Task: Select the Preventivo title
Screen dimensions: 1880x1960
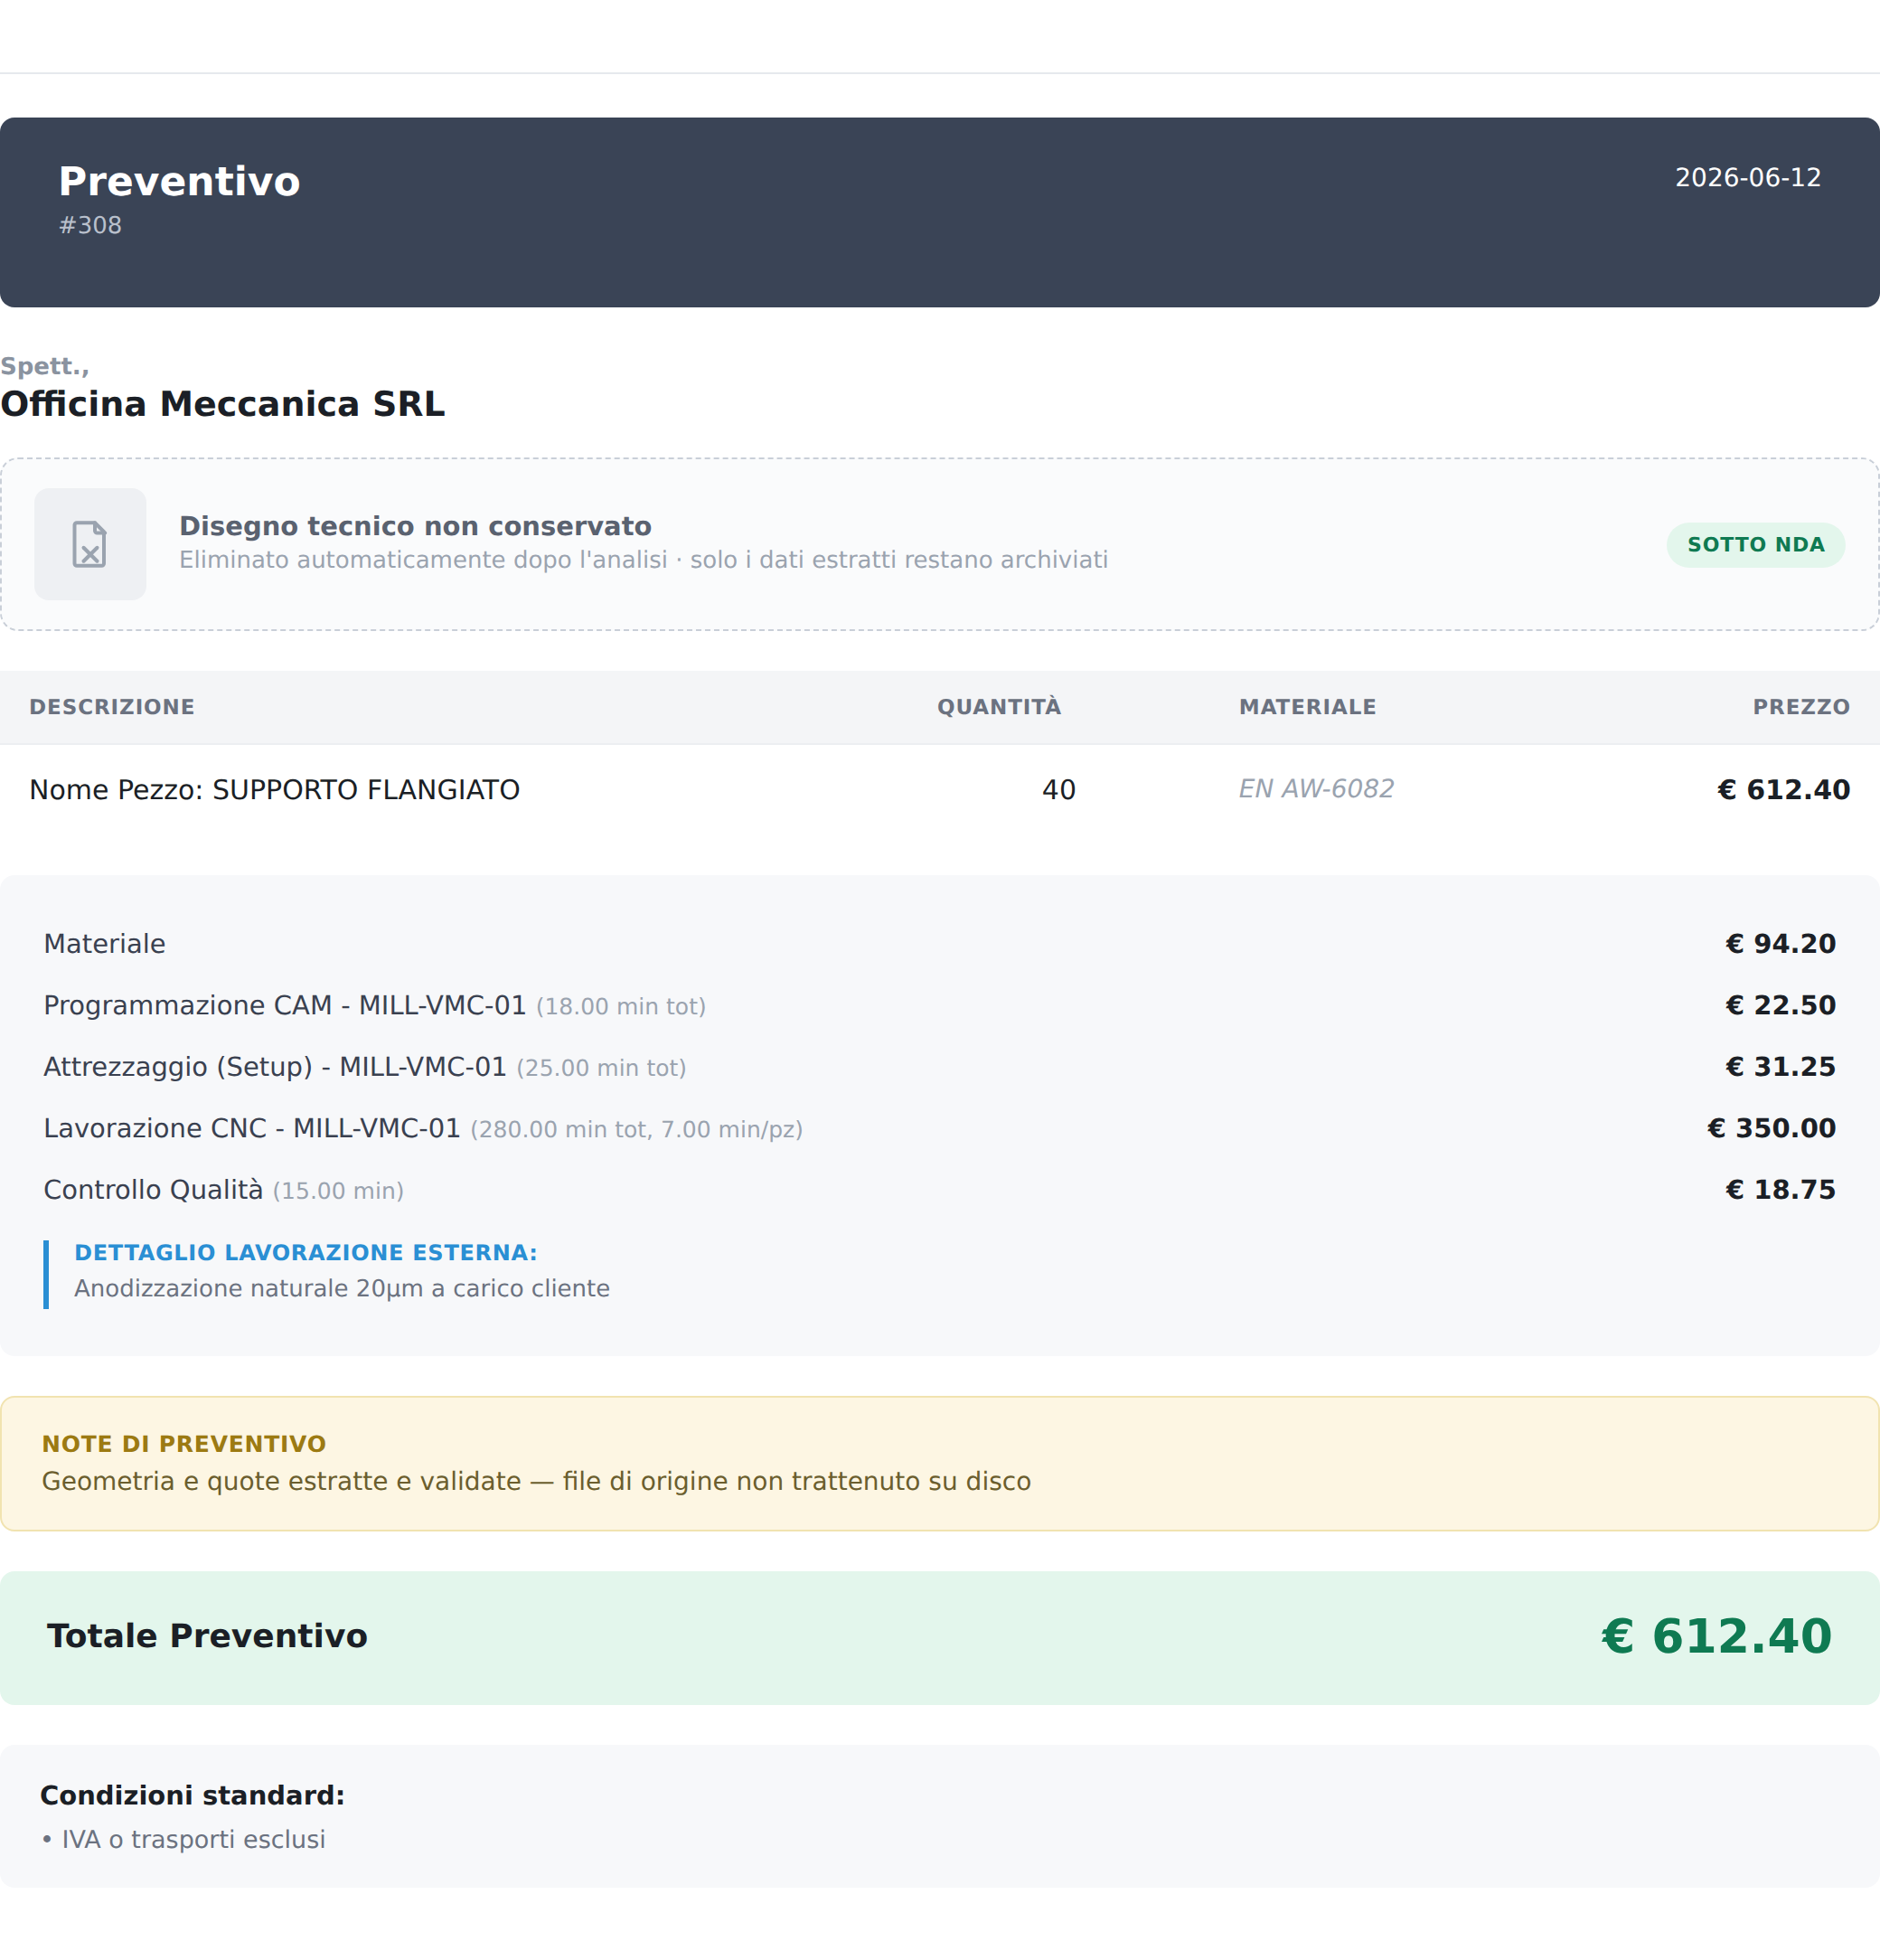Action: (x=179, y=182)
